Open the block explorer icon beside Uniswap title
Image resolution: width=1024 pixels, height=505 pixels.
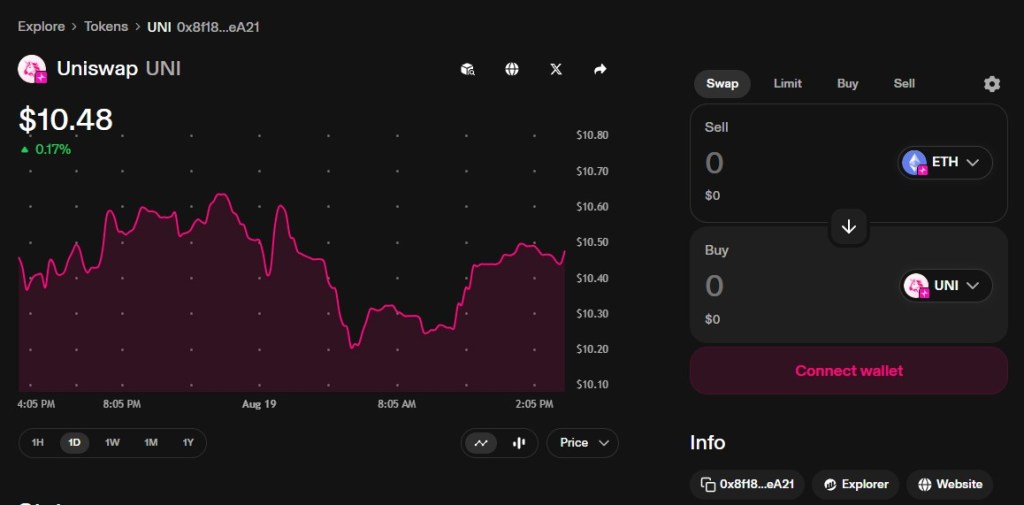(x=467, y=69)
